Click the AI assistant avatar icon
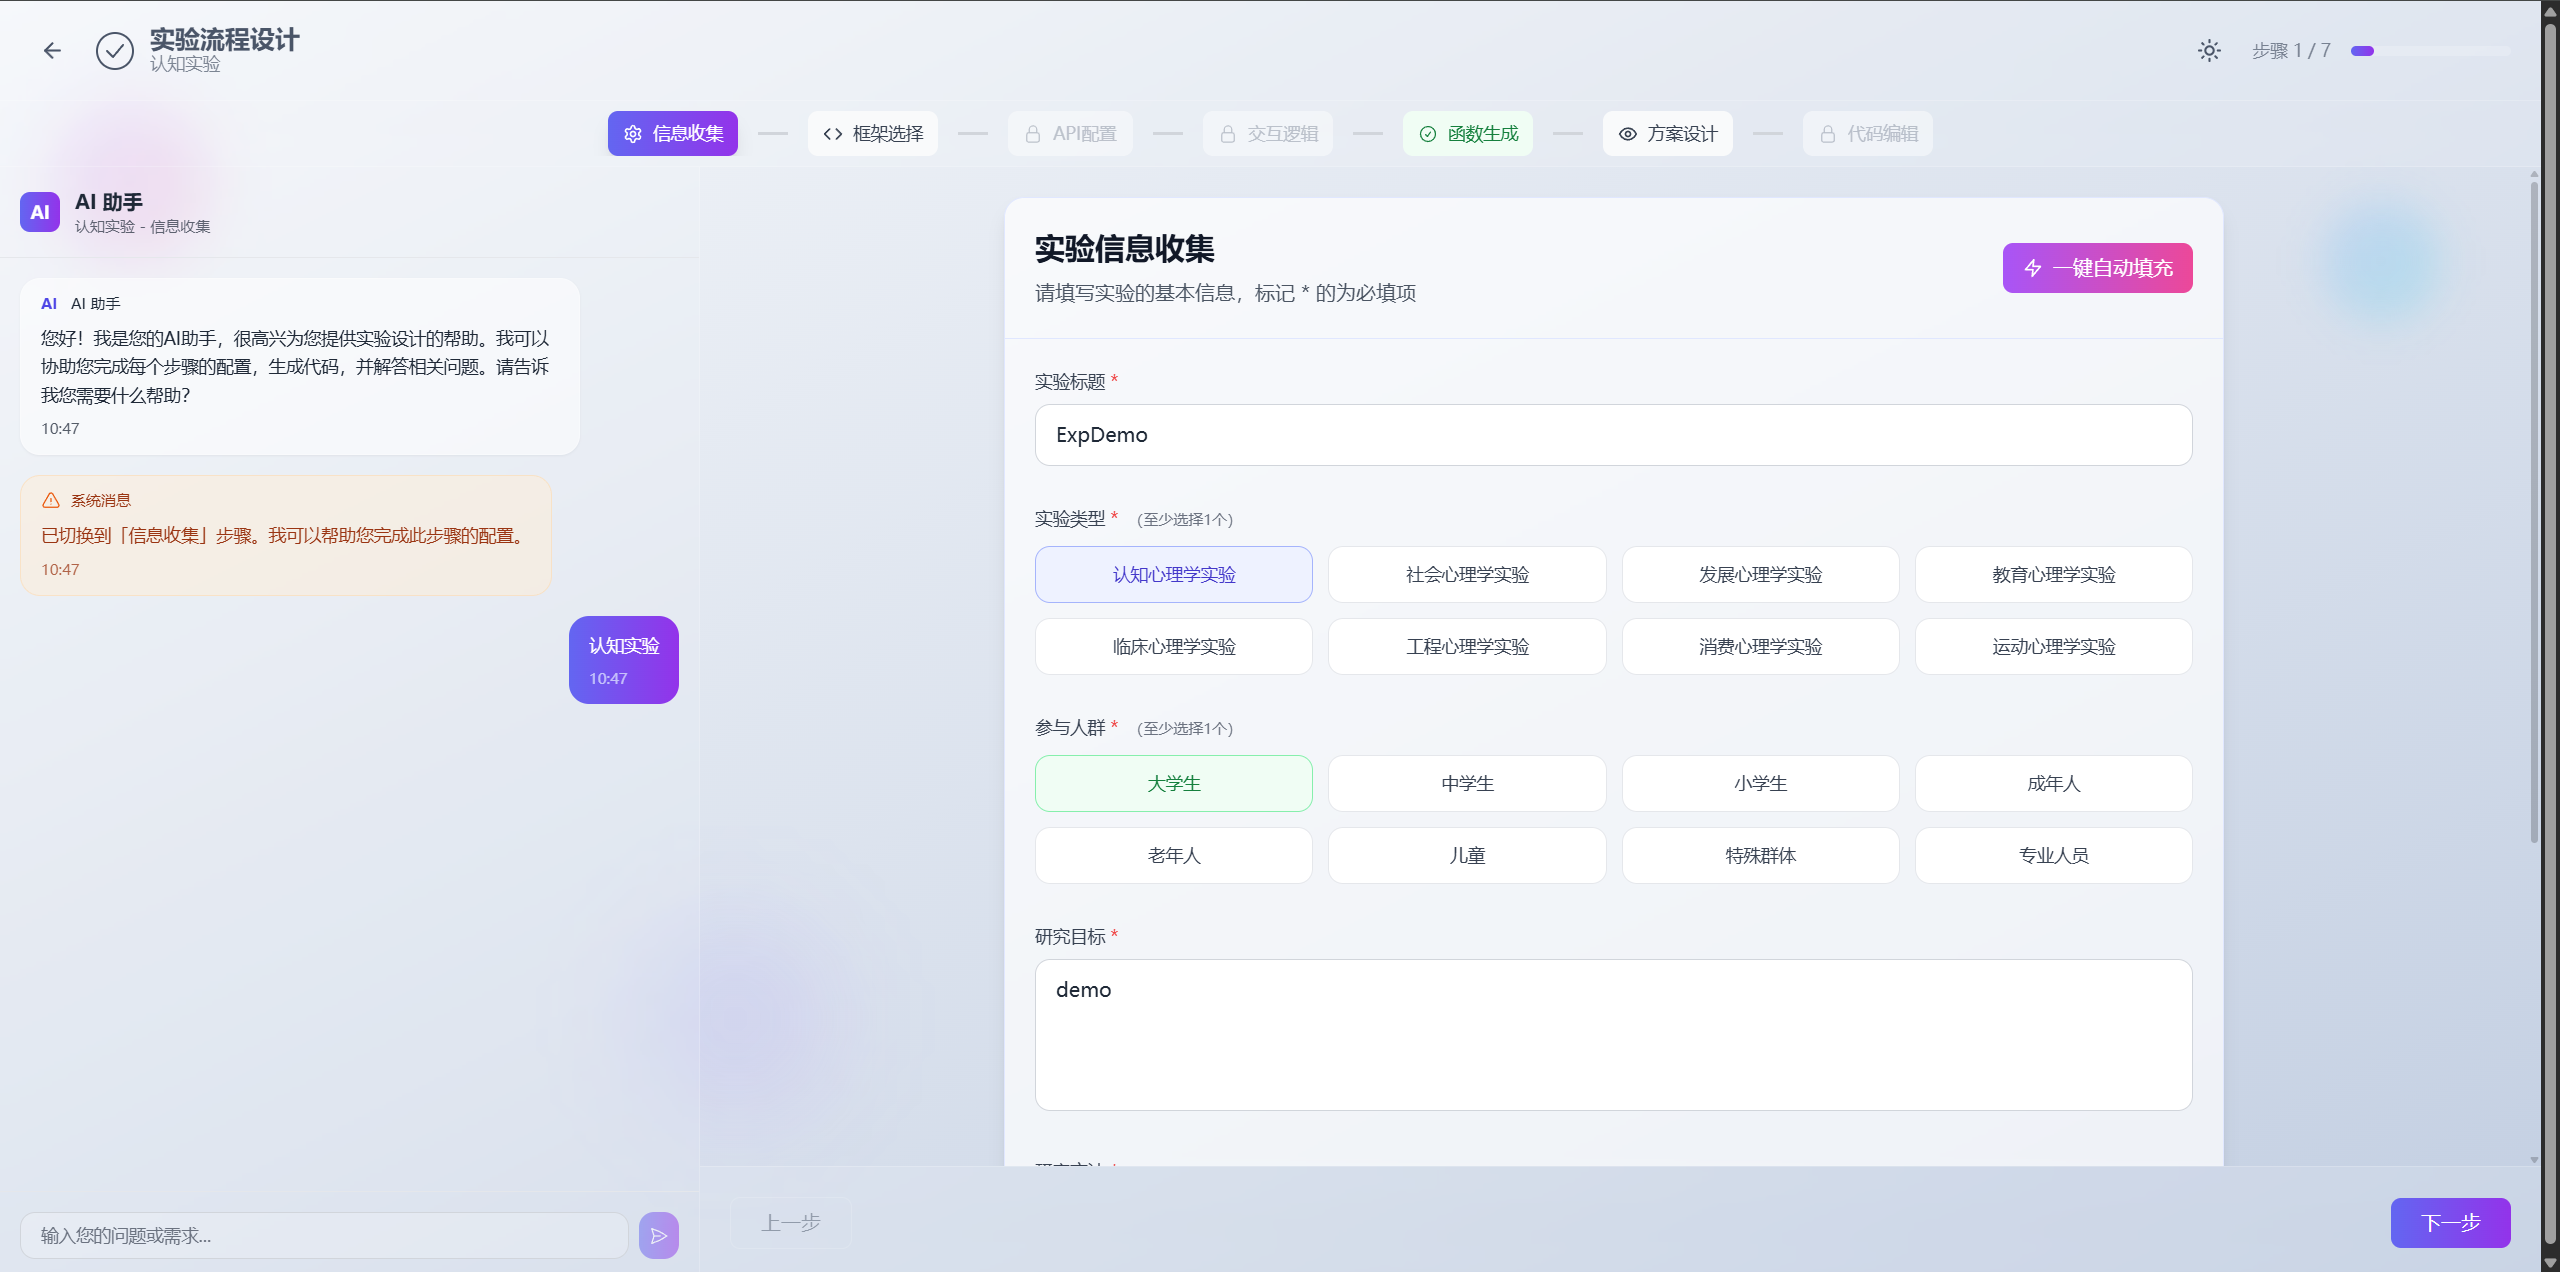The height and width of the screenshot is (1272, 2560). click(x=40, y=212)
